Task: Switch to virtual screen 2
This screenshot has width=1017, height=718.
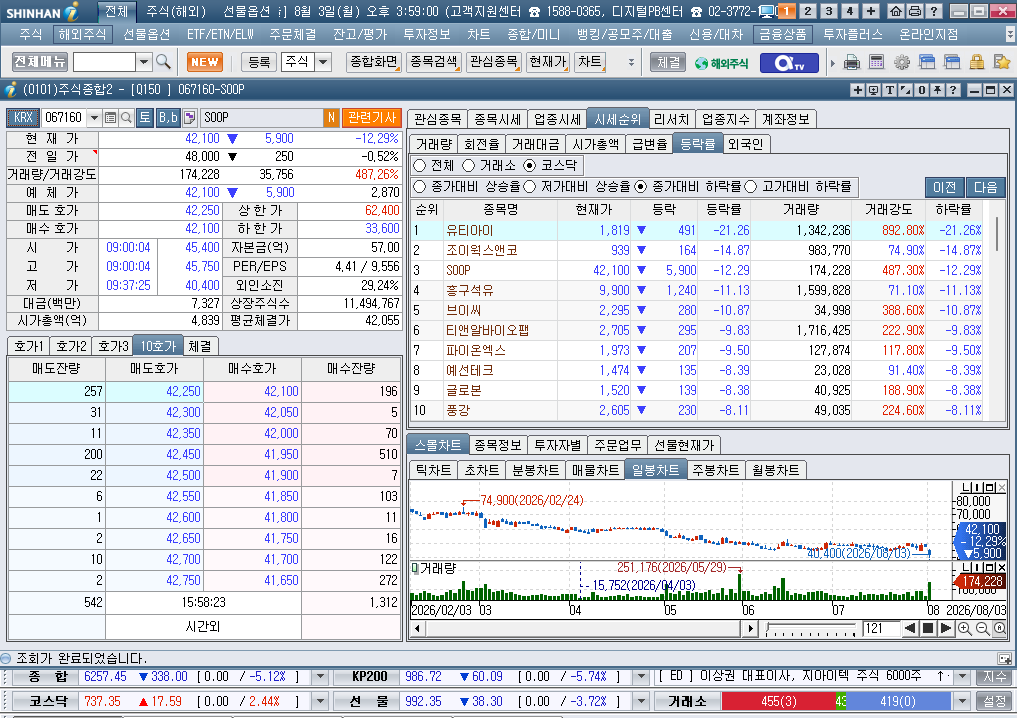Action: (x=808, y=11)
